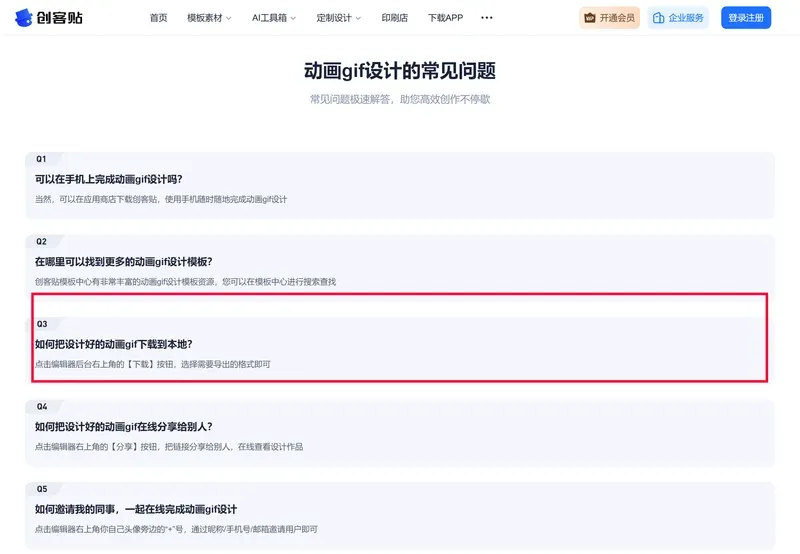
Task: Open the 印刷店 nav item
Action: [x=394, y=18]
